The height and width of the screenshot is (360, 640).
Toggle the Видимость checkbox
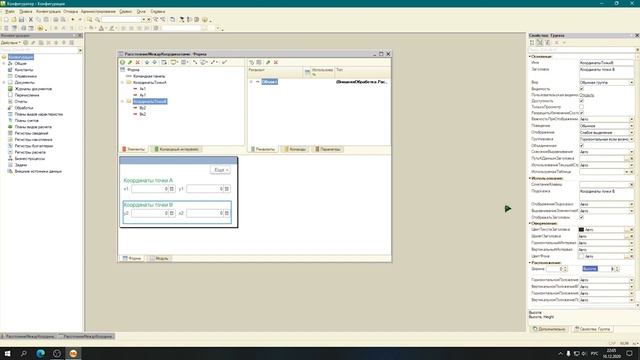click(582, 89)
